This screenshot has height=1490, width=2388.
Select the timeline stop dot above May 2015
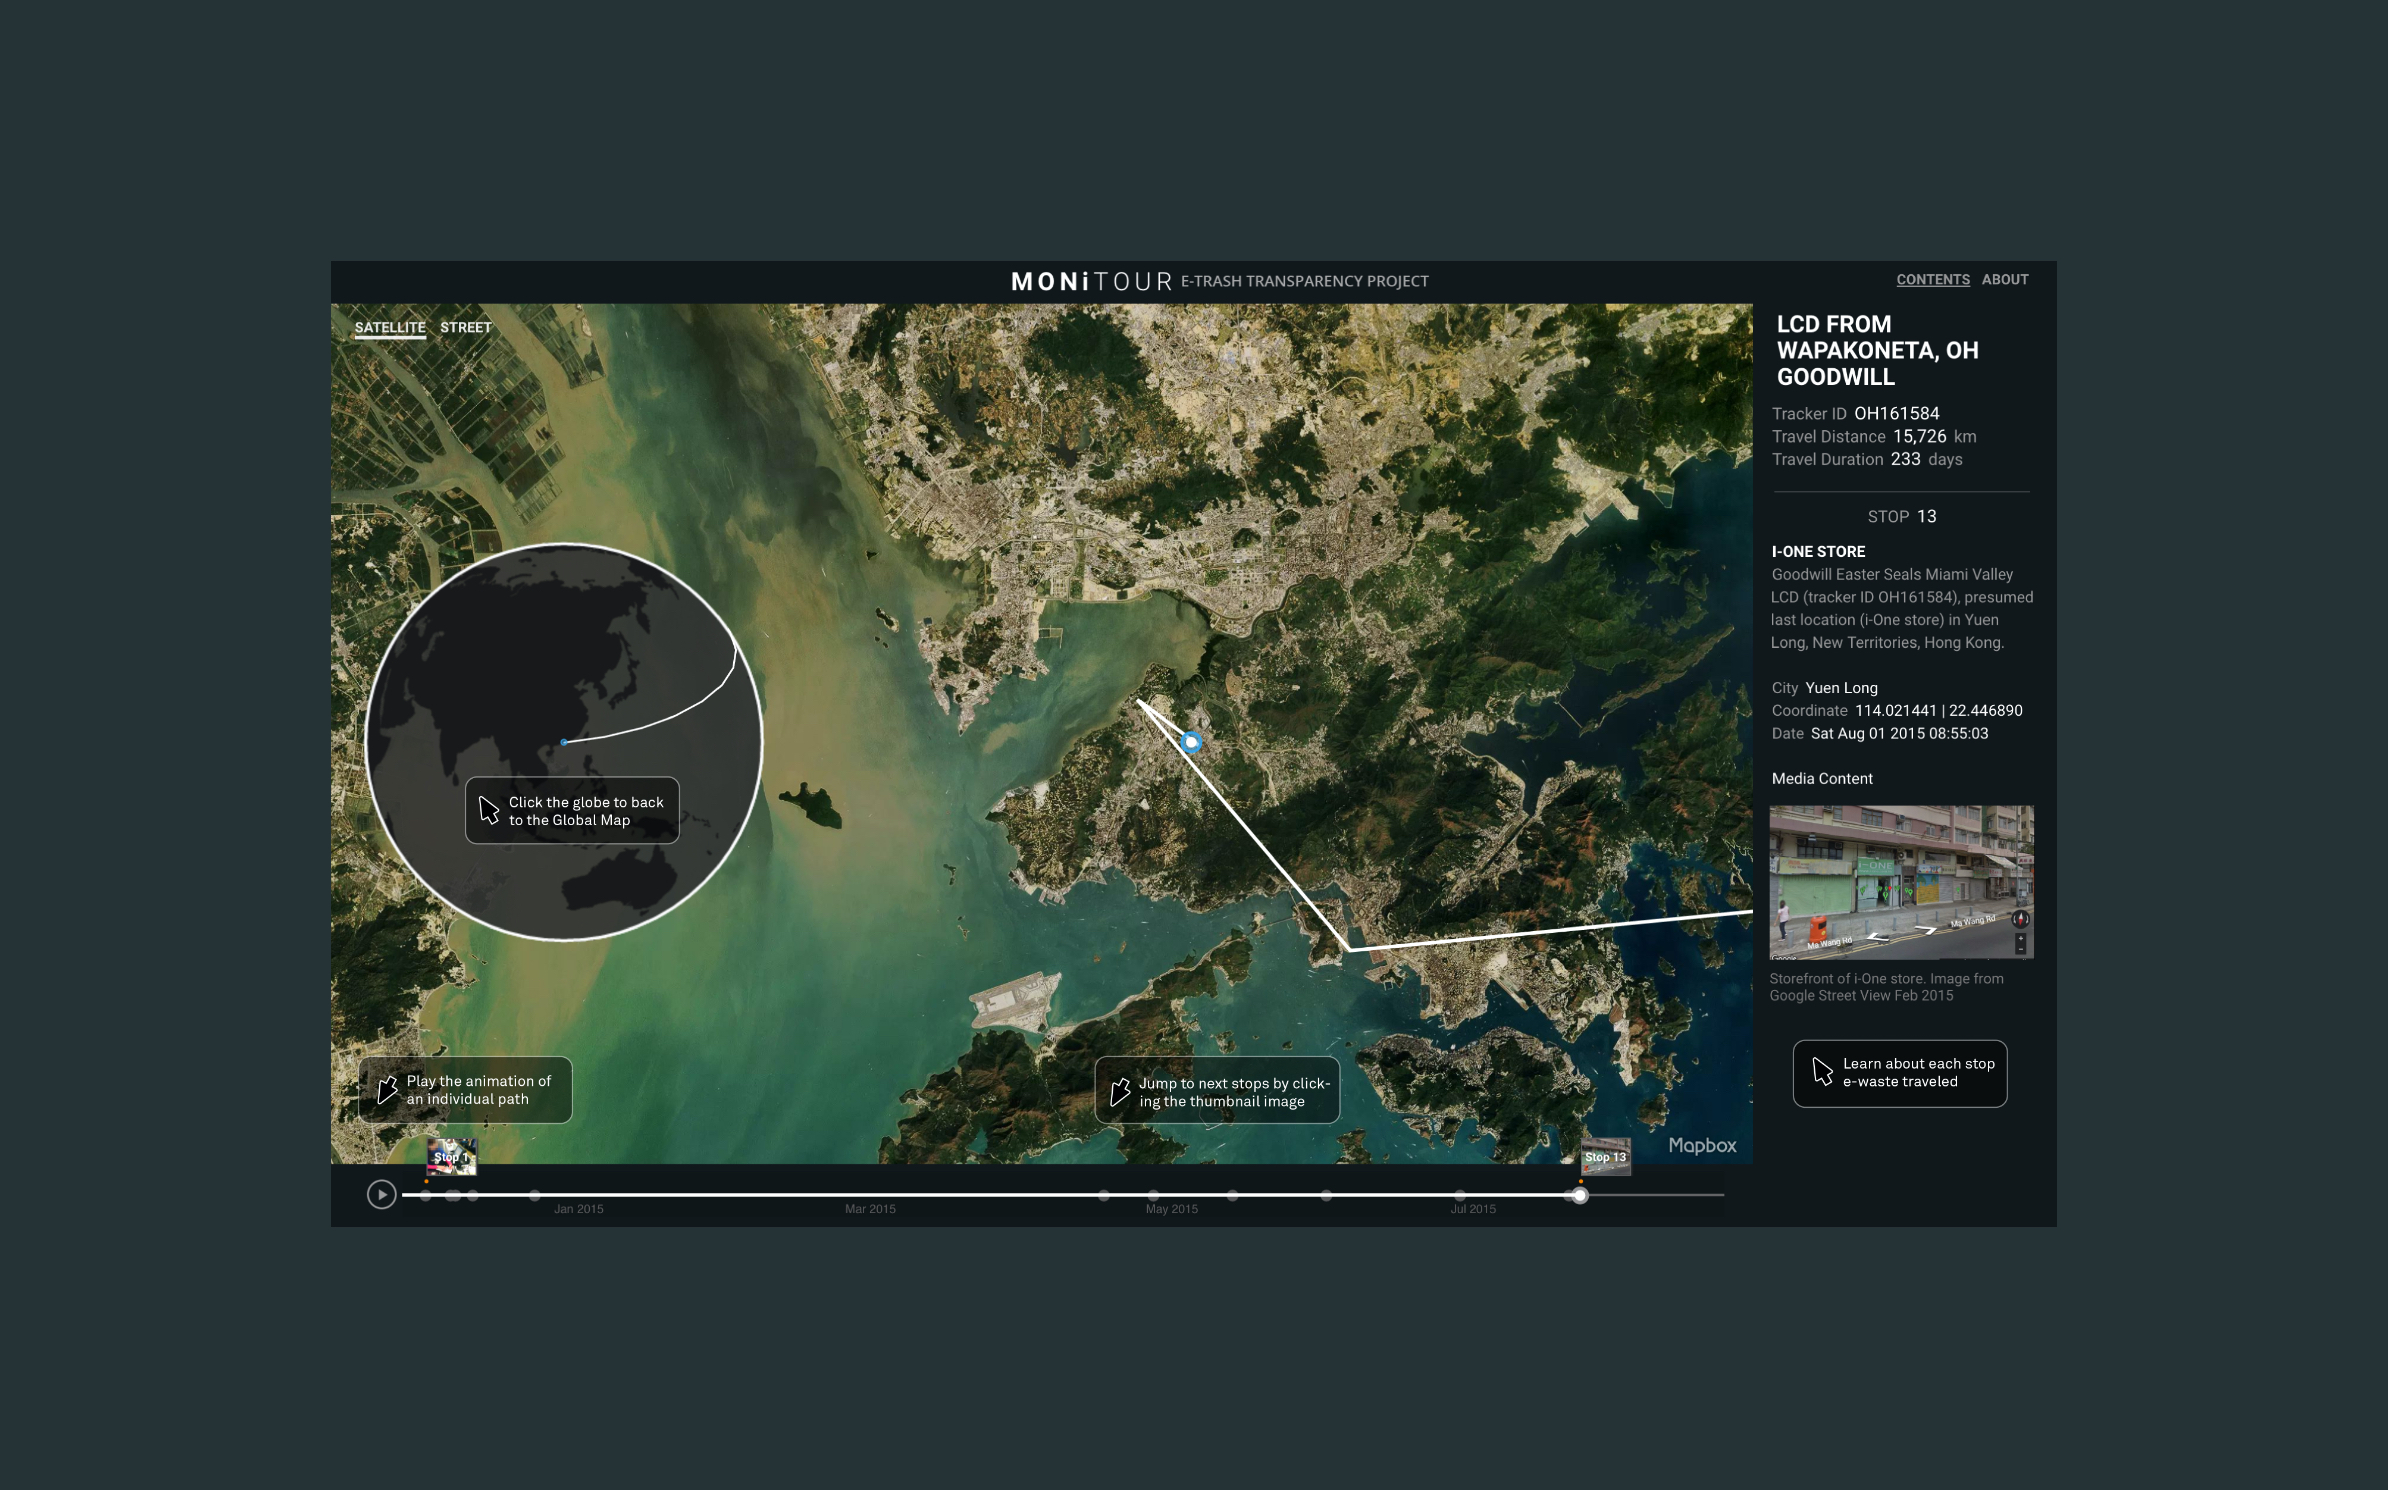[1153, 1195]
